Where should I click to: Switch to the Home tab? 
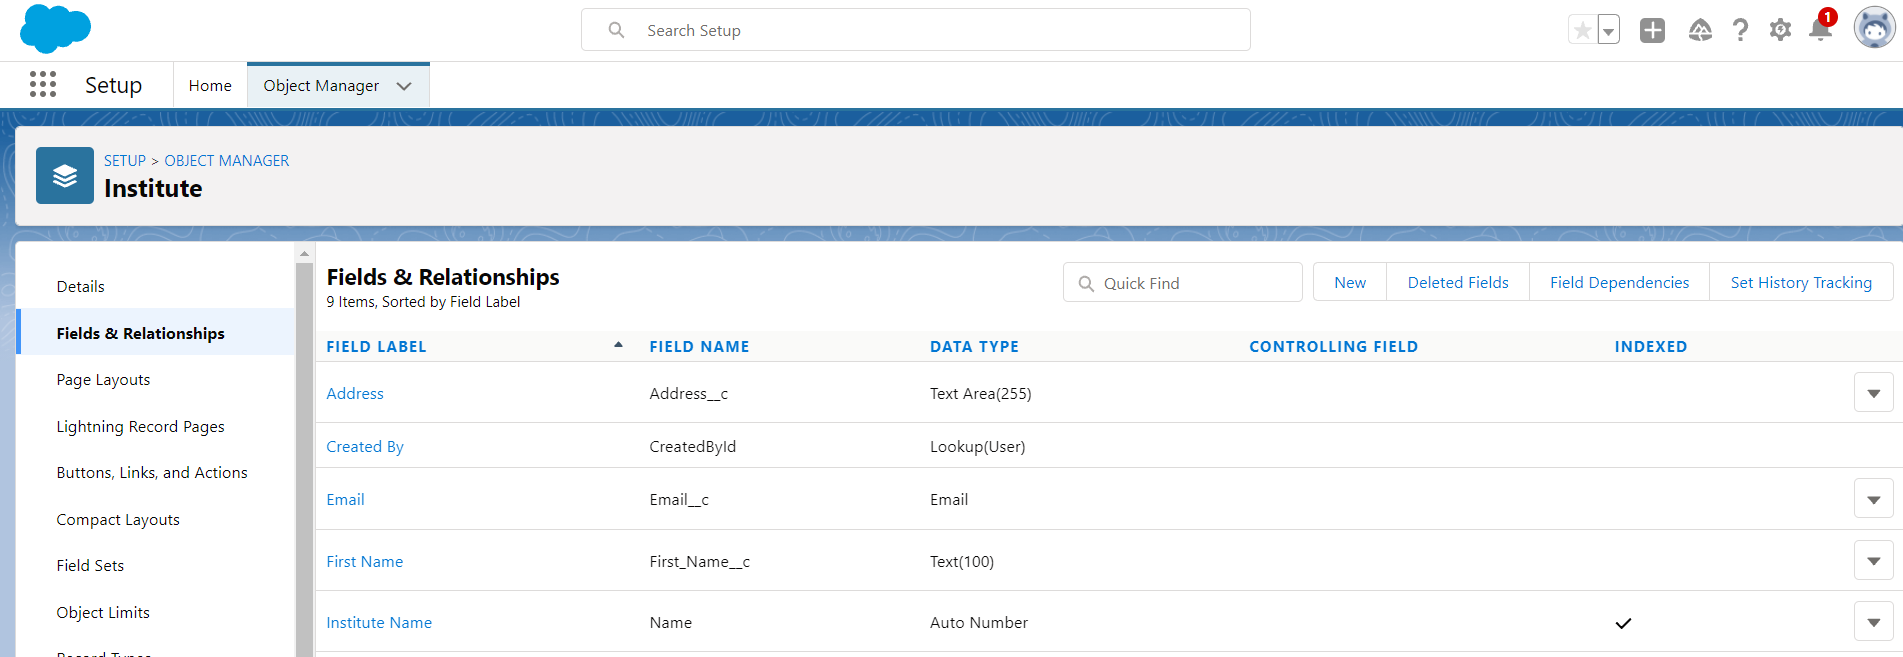(x=210, y=86)
